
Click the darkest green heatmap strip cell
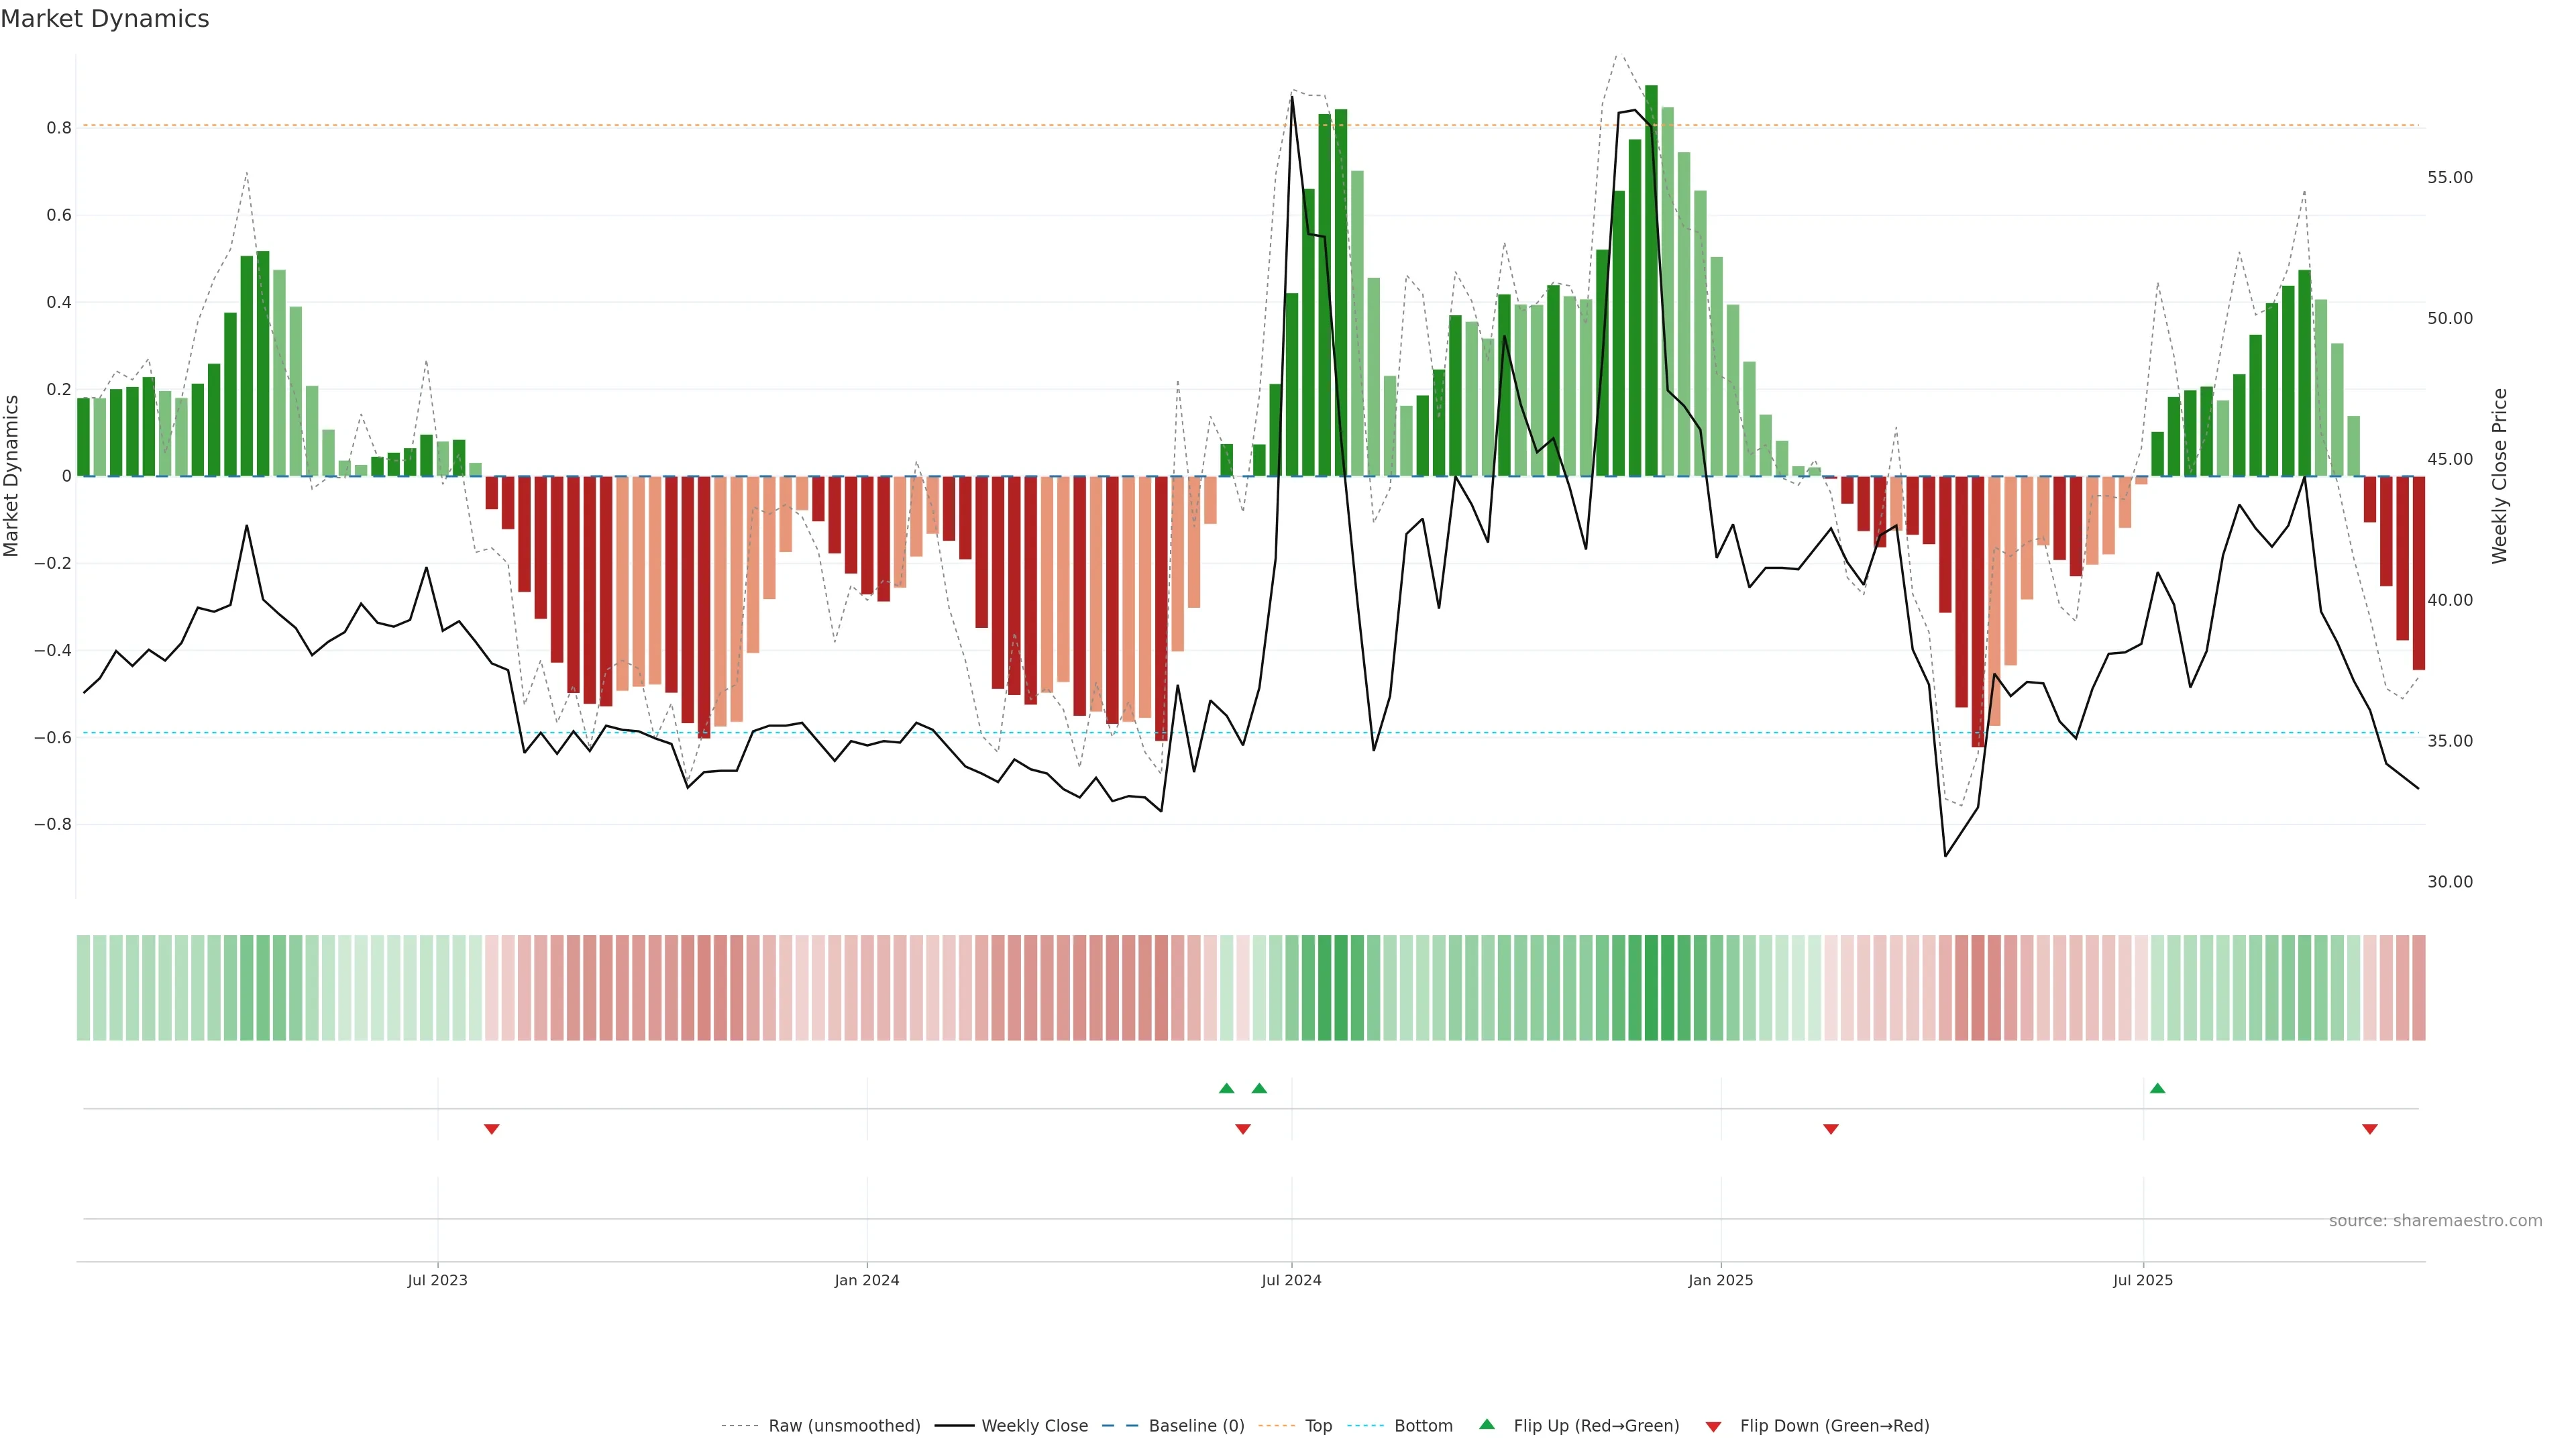1651,988
